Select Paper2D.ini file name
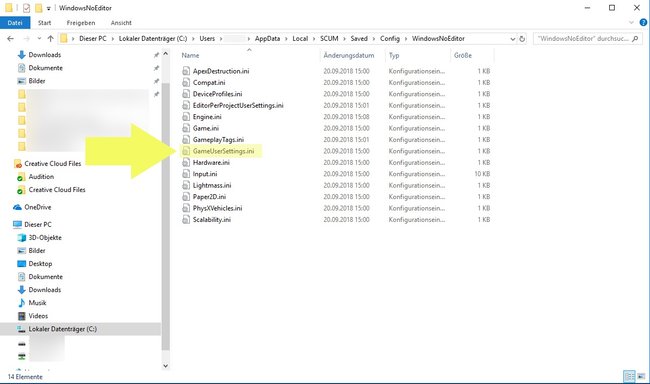Image resolution: width=650 pixels, height=384 pixels. pyautogui.click(x=209, y=197)
